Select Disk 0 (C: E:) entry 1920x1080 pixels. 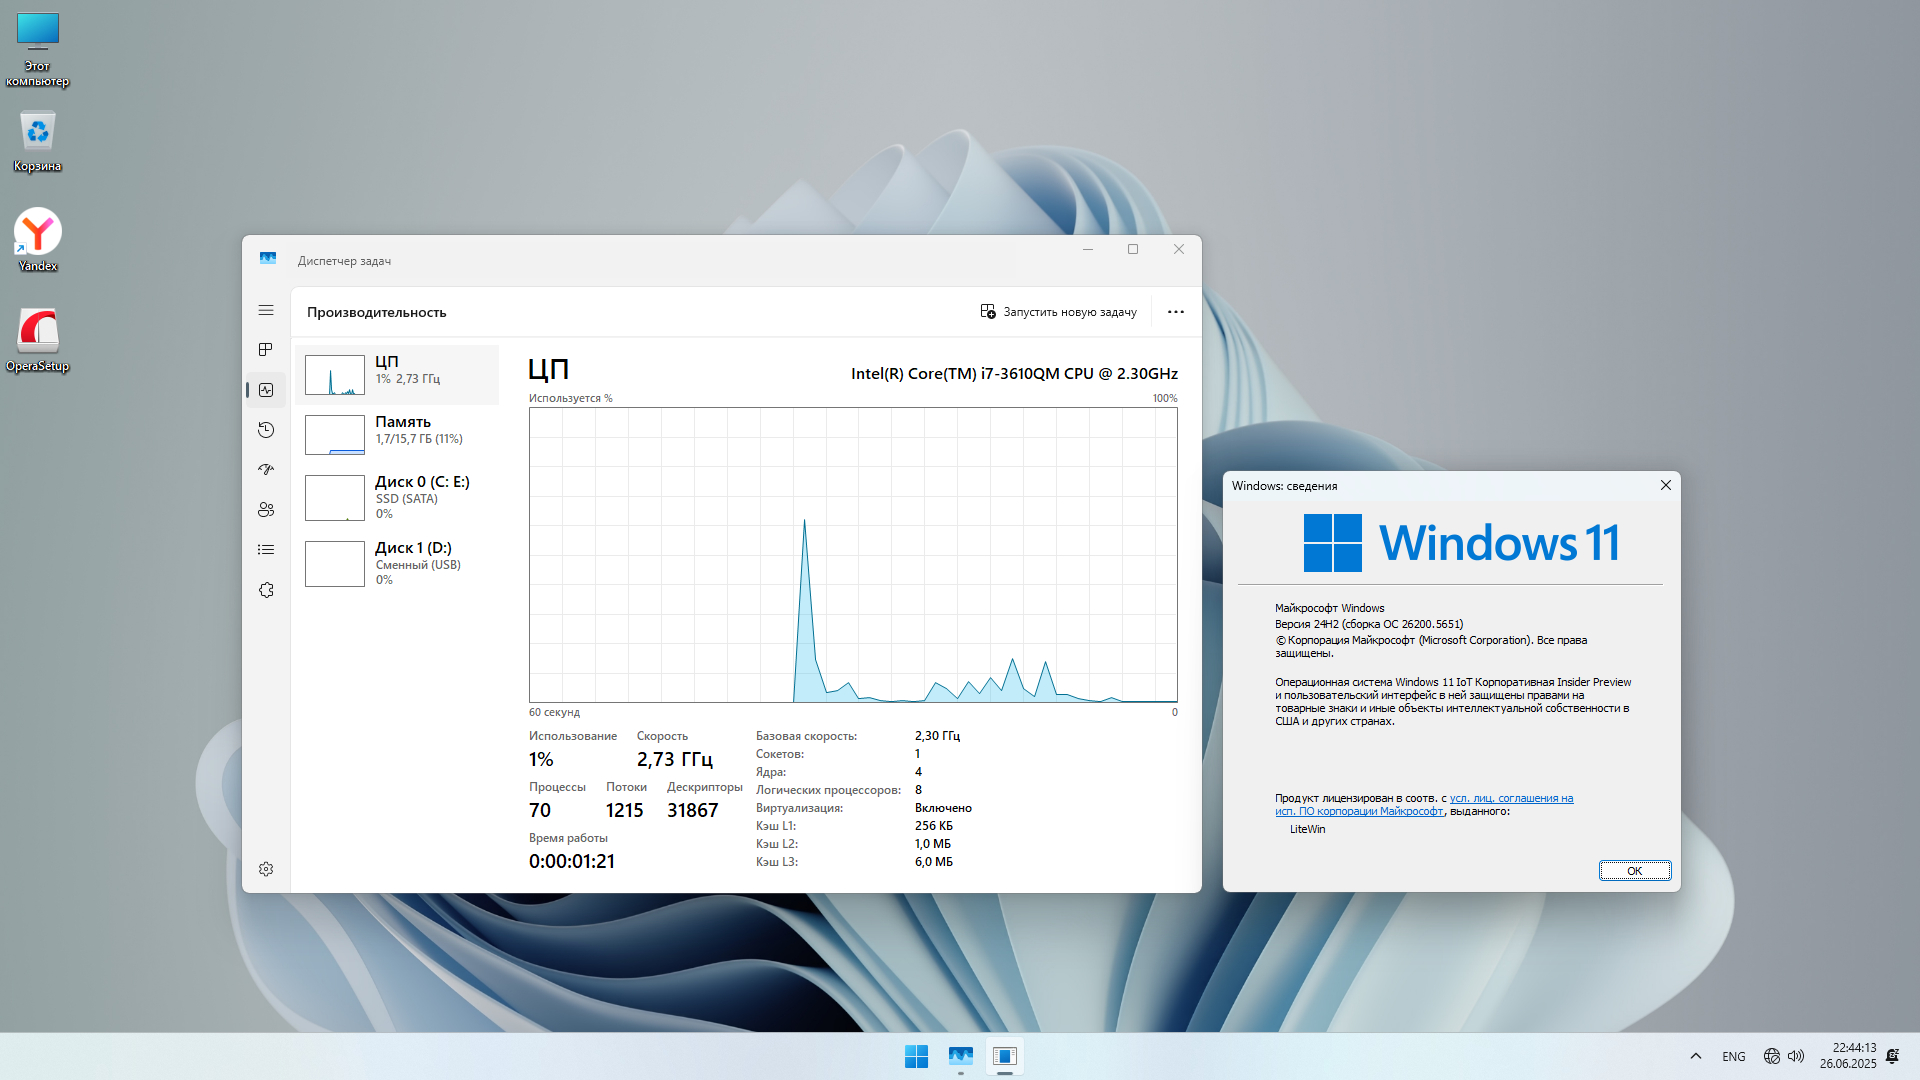[x=397, y=497]
